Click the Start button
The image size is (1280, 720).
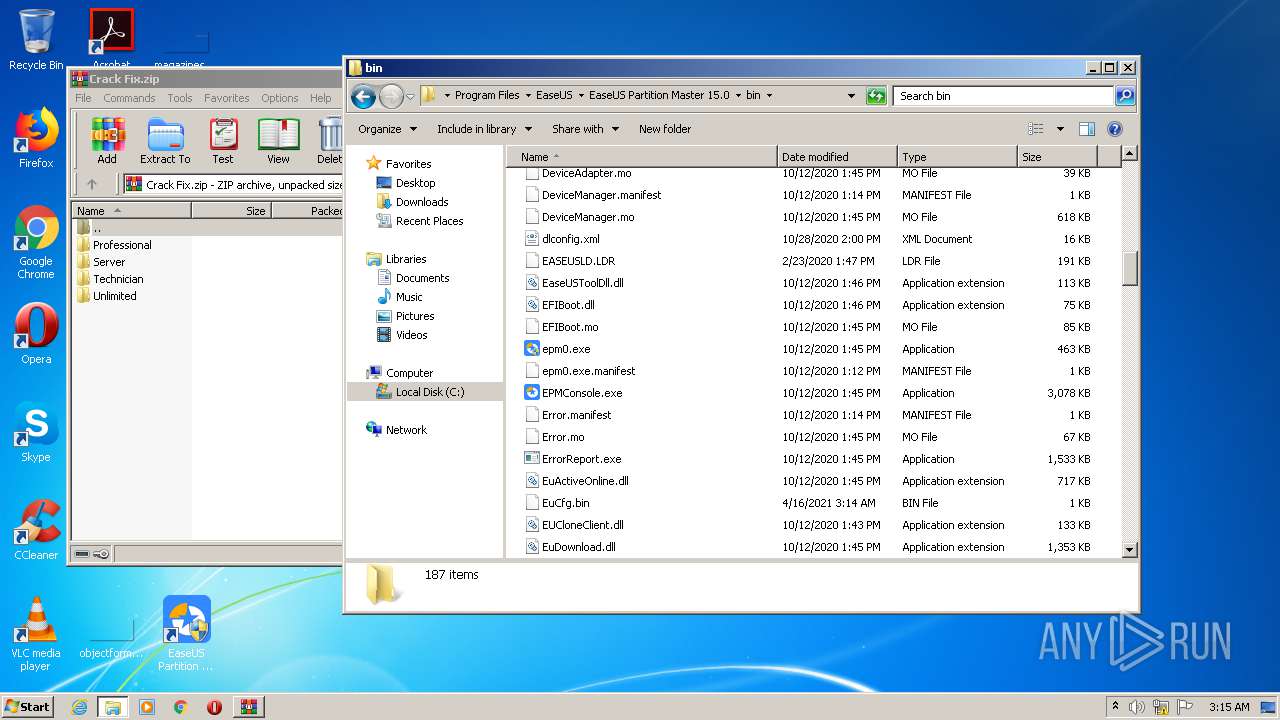[x=28, y=707]
